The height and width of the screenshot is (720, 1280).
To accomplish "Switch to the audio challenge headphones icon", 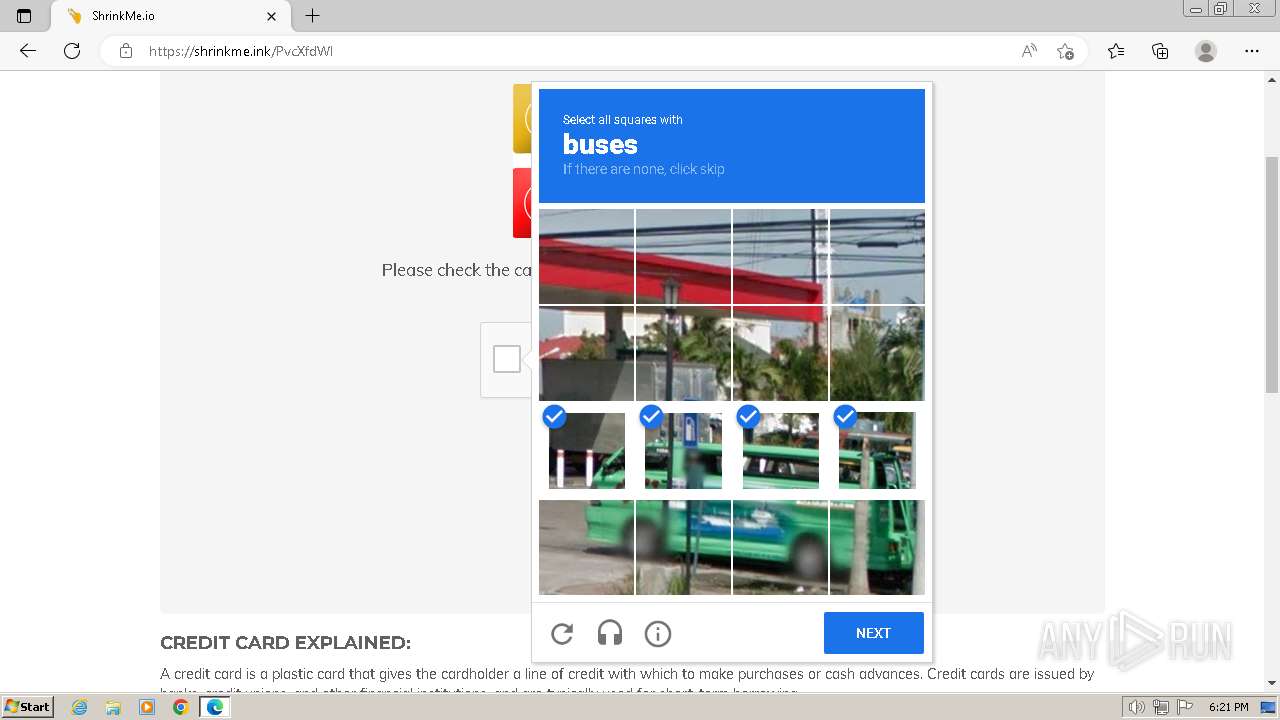I will pyautogui.click(x=610, y=633).
